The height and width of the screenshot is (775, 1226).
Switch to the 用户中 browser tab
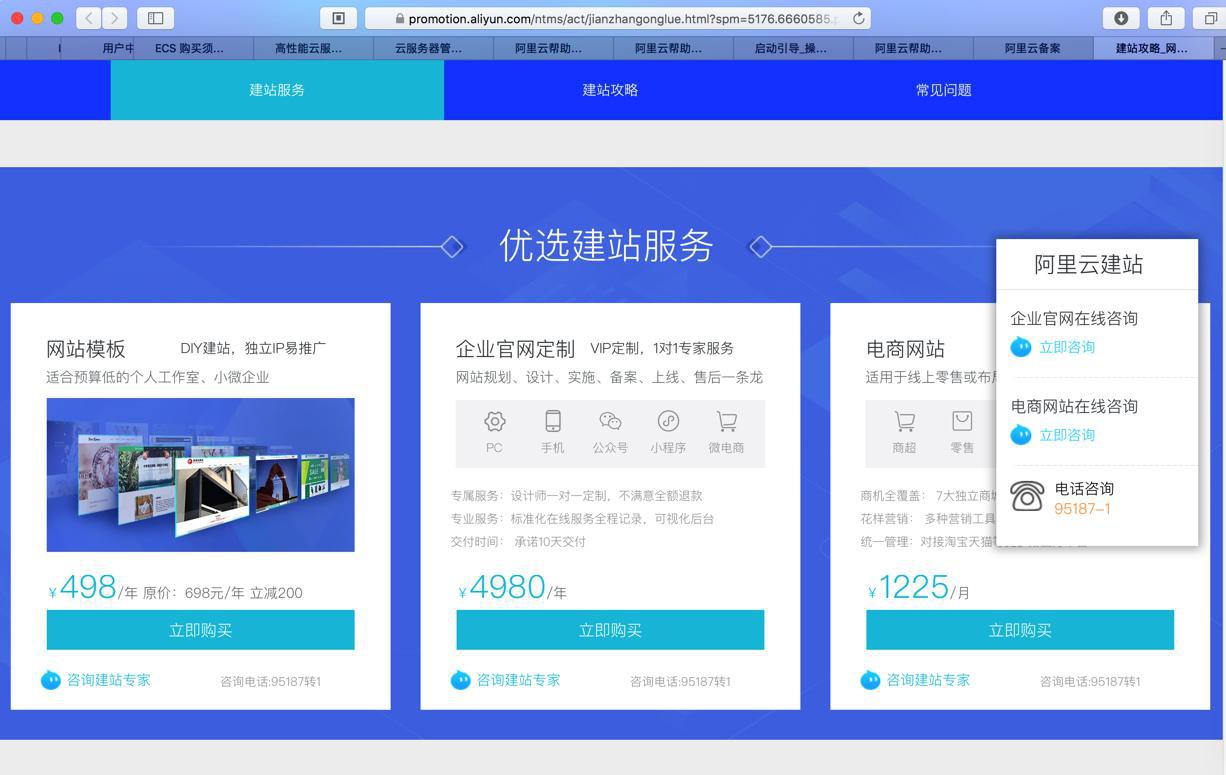97,48
